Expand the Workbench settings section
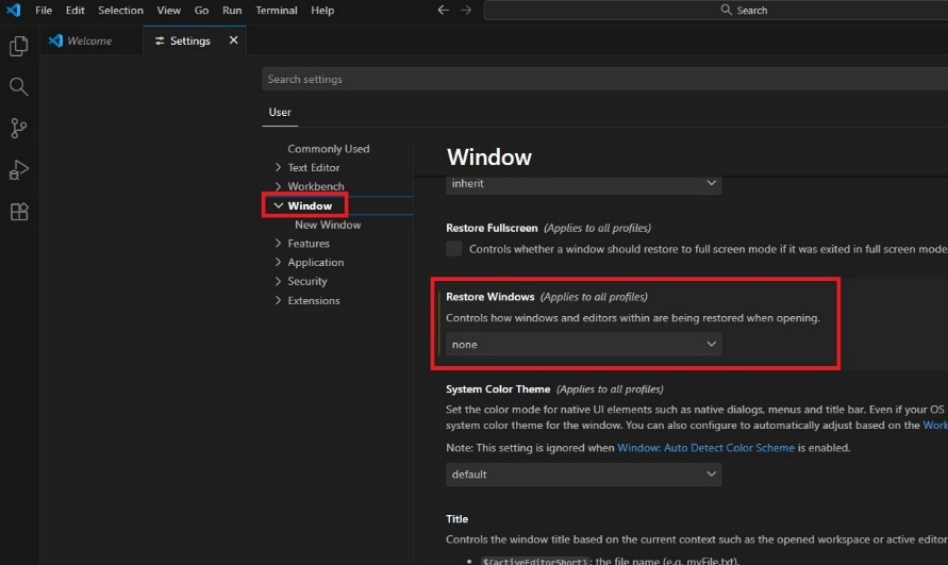 coord(316,186)
